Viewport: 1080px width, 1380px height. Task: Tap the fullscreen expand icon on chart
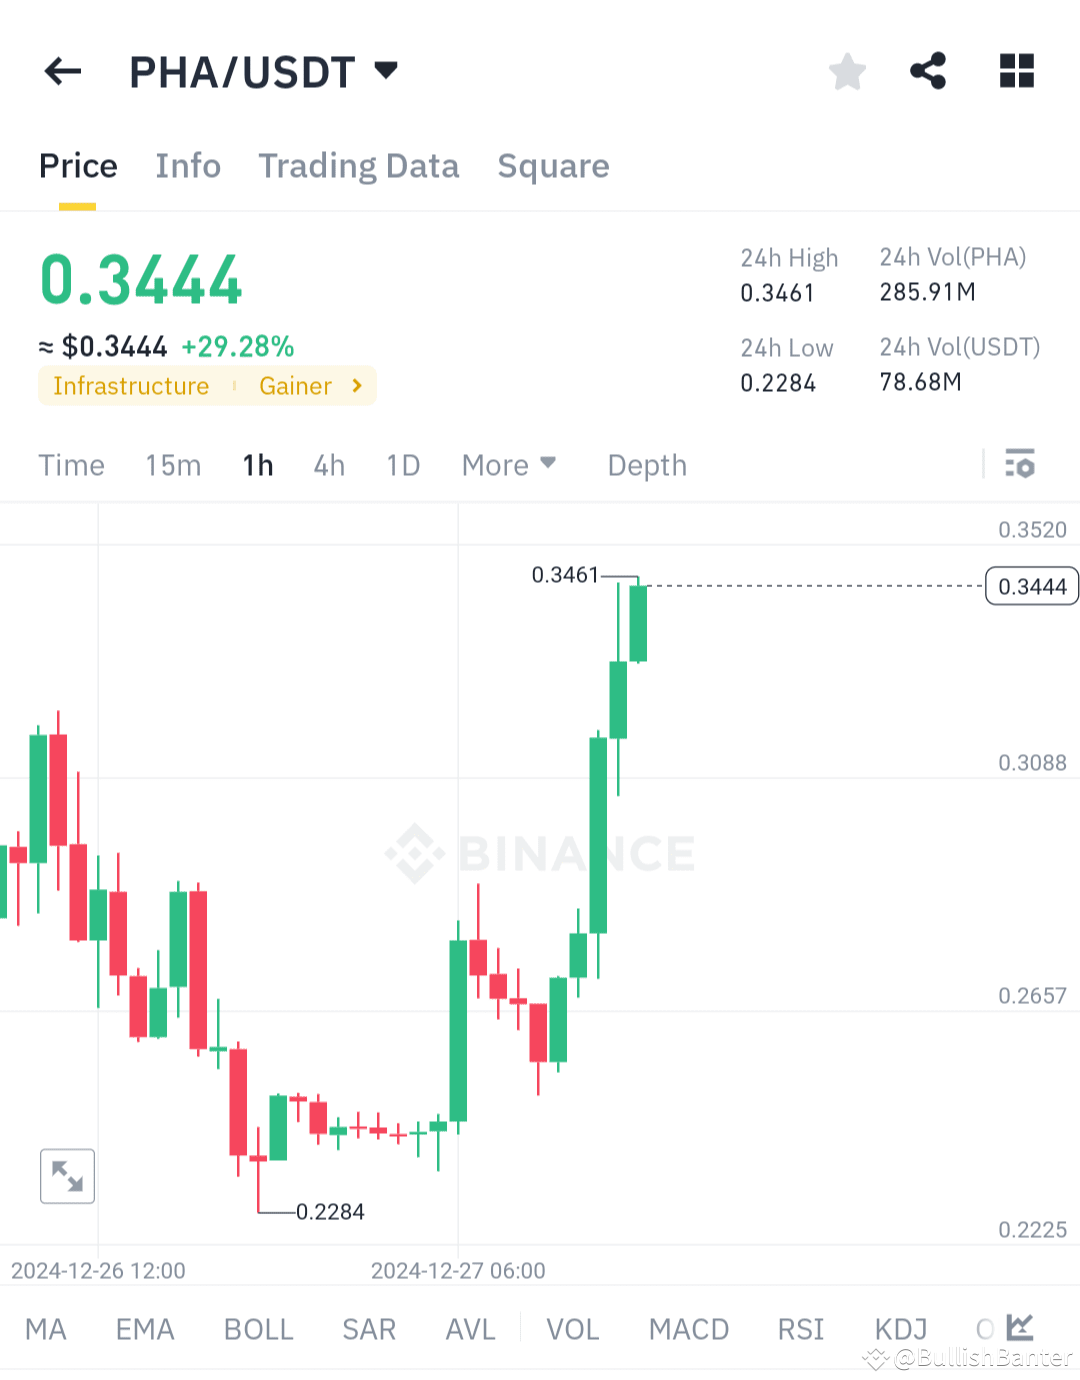tap(67, 1176)
